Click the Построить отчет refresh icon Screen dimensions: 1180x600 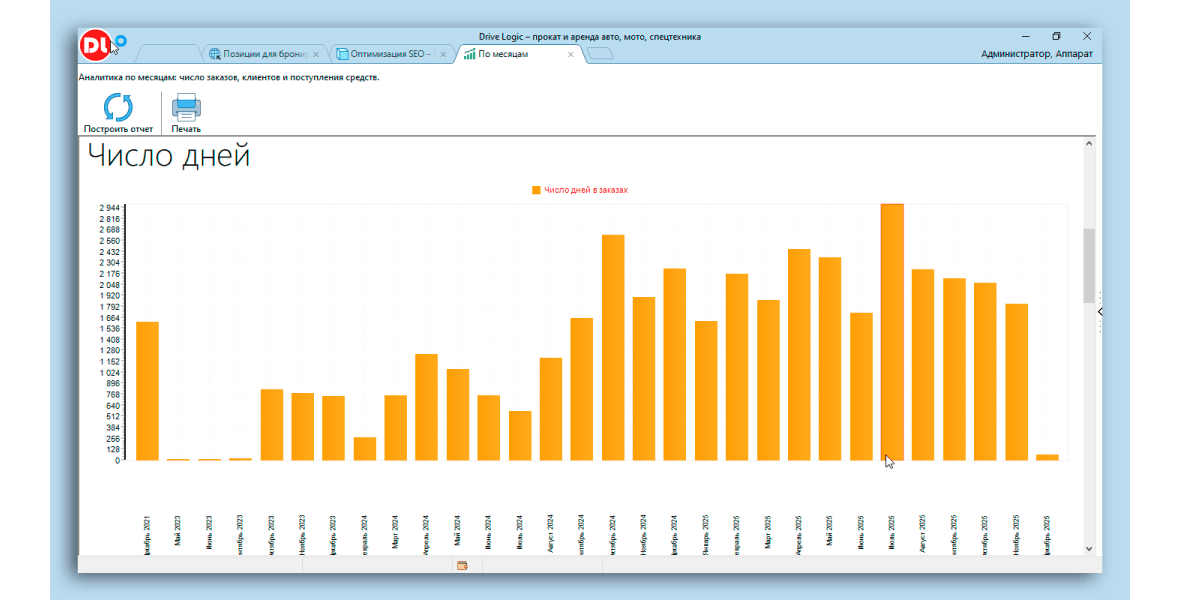[118, 107]
